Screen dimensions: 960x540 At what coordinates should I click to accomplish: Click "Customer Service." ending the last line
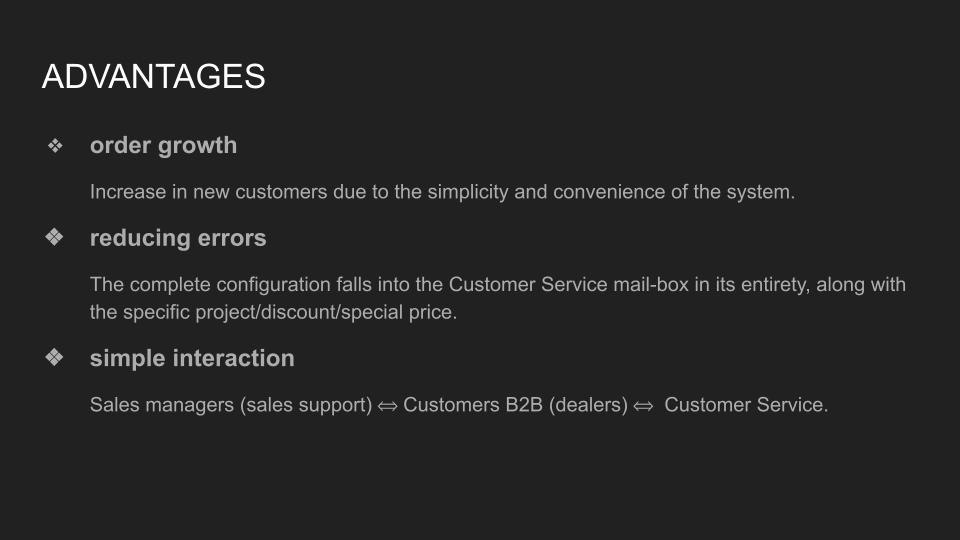(746, 405)
